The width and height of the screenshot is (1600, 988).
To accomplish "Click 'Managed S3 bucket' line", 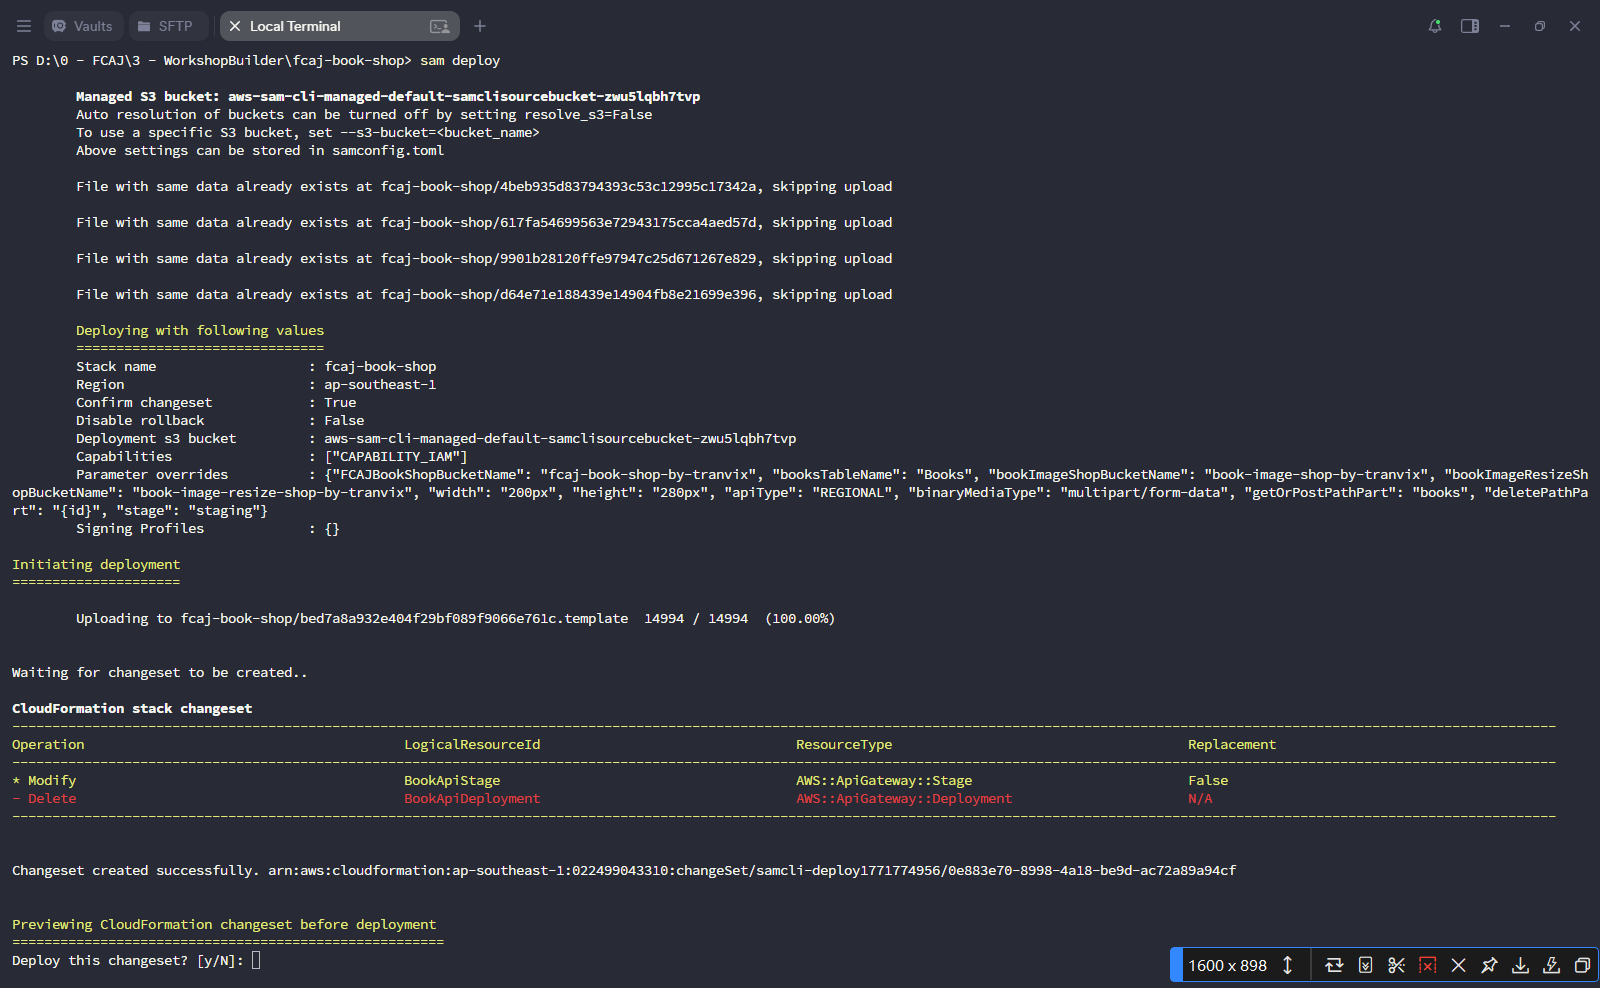I will (x=388, y=96).
